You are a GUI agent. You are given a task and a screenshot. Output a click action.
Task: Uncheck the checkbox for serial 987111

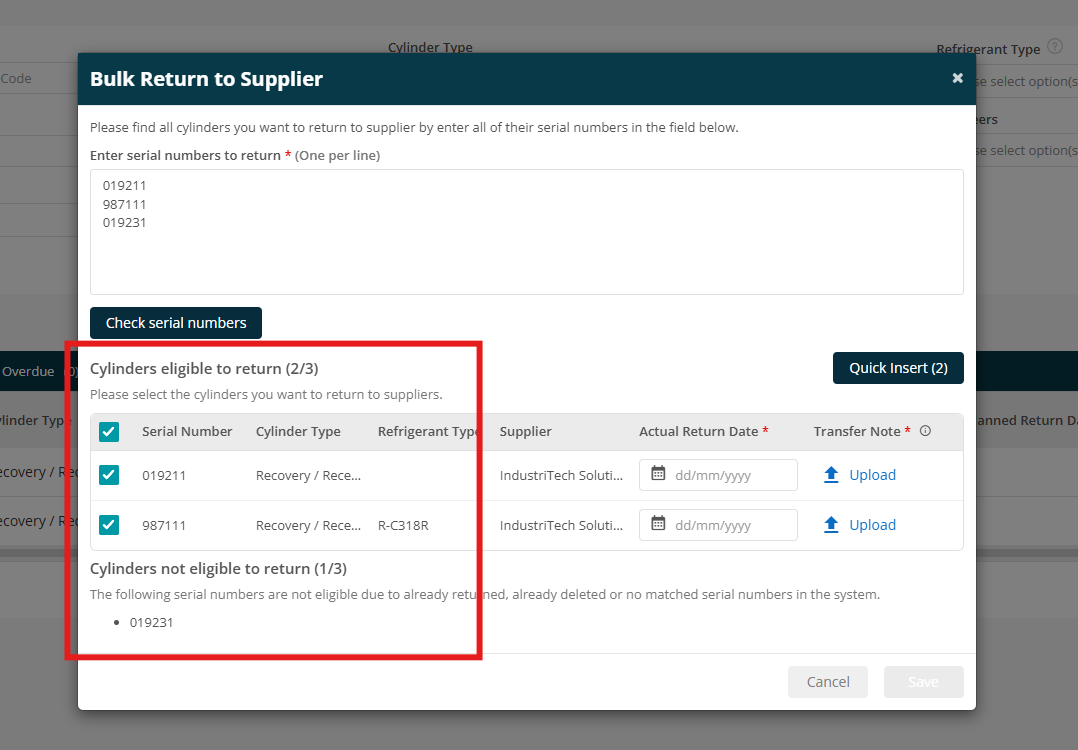coord(109,525)
